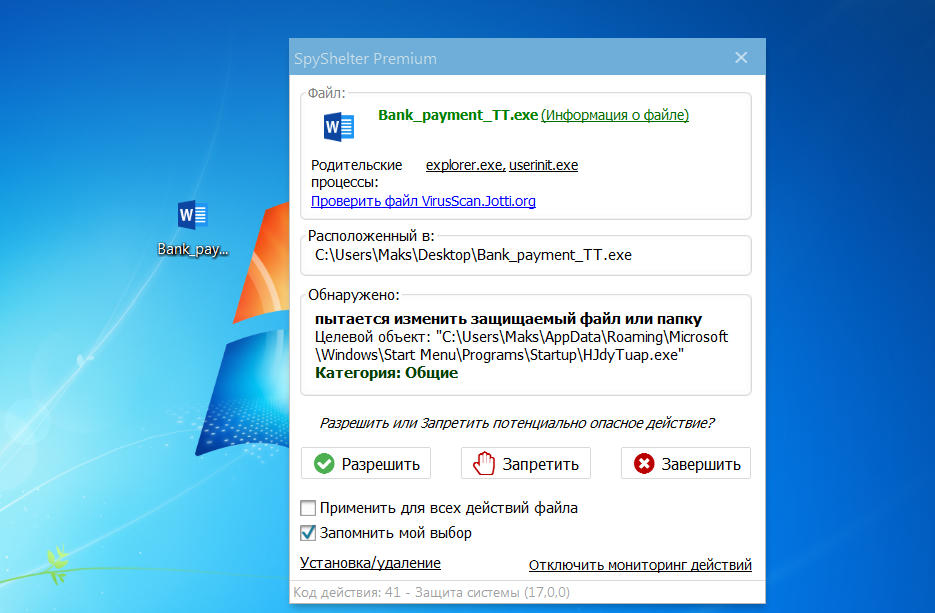
Task: Open the Информация о файле link
Action: click(x=615, y=115)
